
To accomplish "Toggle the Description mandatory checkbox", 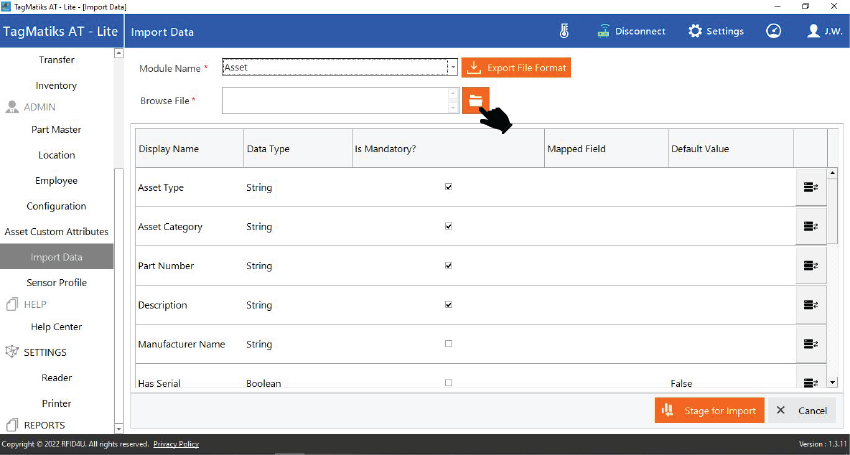I will click(x=448, y=305).
